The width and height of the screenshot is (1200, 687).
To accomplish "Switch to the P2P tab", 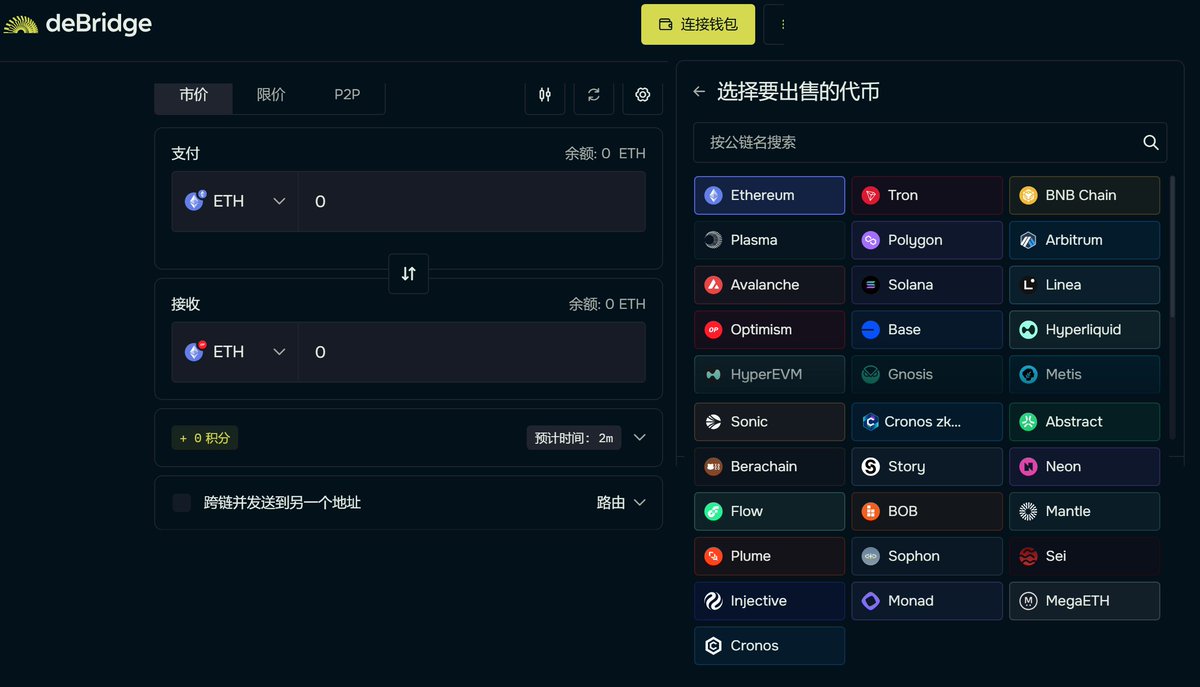I will click(x=347, y=95).
